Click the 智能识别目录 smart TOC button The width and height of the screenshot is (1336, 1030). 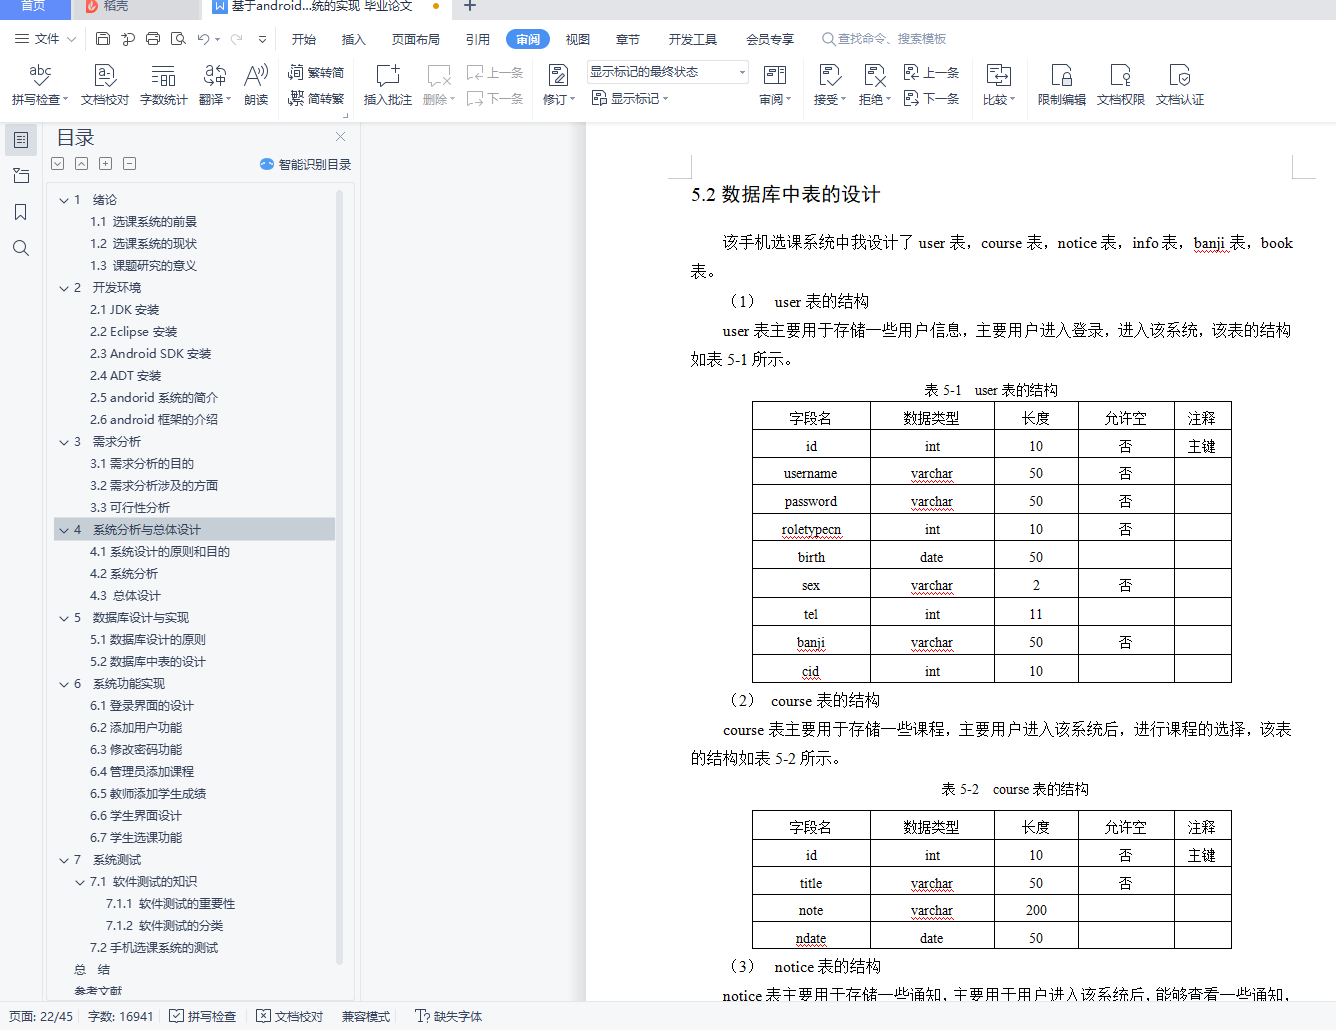305,164
